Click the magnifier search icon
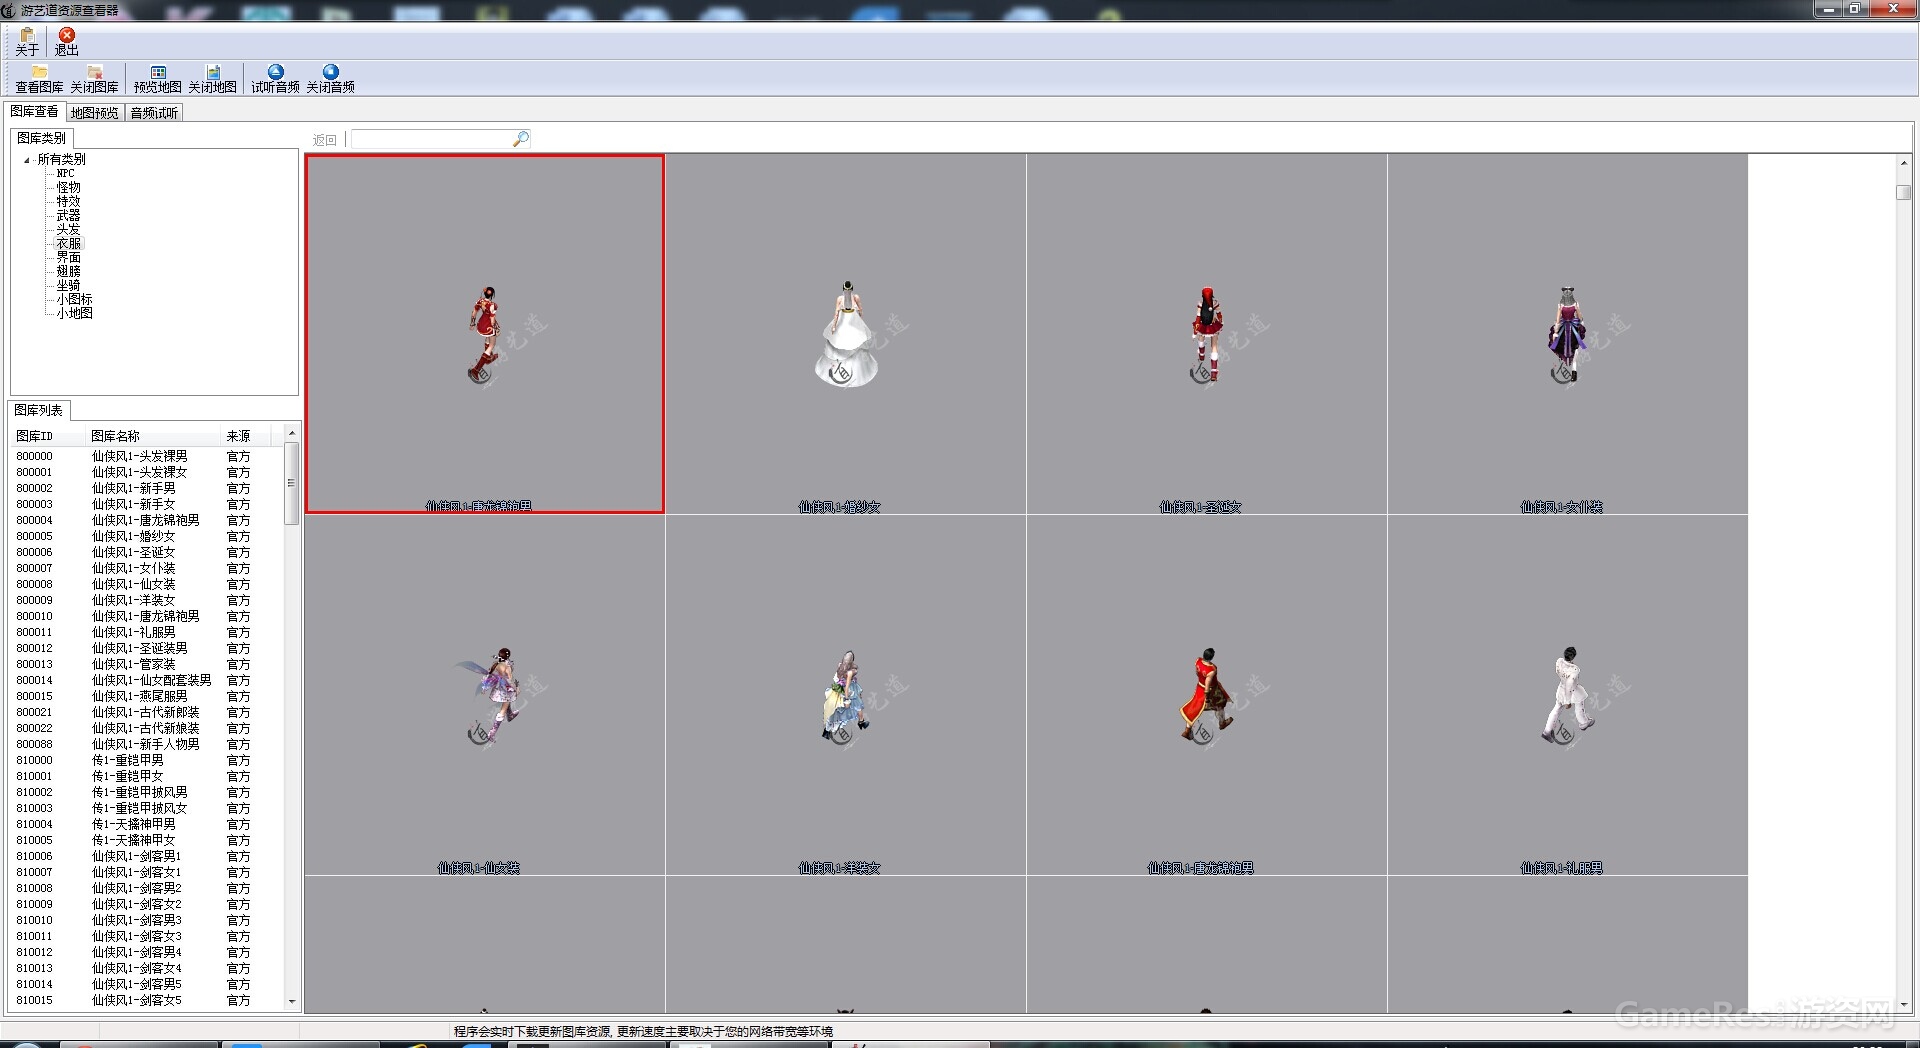Viewport: 1920px width, 1048px height. 521,139
